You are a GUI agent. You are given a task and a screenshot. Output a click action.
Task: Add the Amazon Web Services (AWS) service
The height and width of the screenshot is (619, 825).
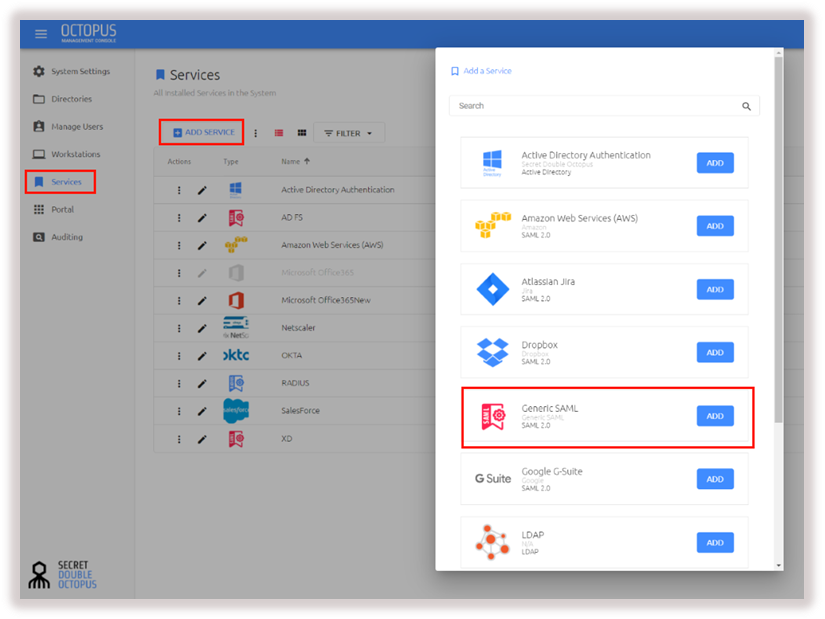click(x=715, y=226)
